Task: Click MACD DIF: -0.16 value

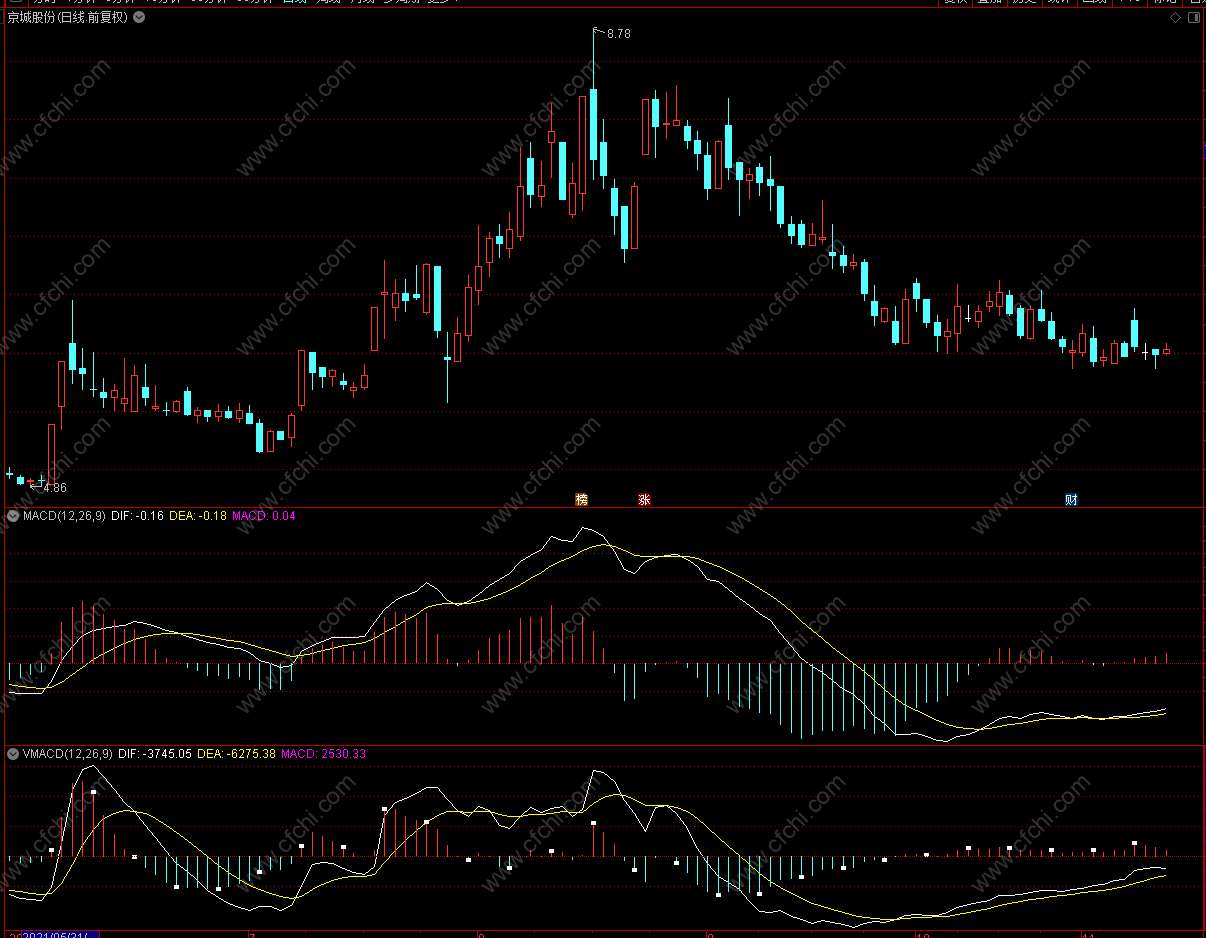Action: click(137, 516)
